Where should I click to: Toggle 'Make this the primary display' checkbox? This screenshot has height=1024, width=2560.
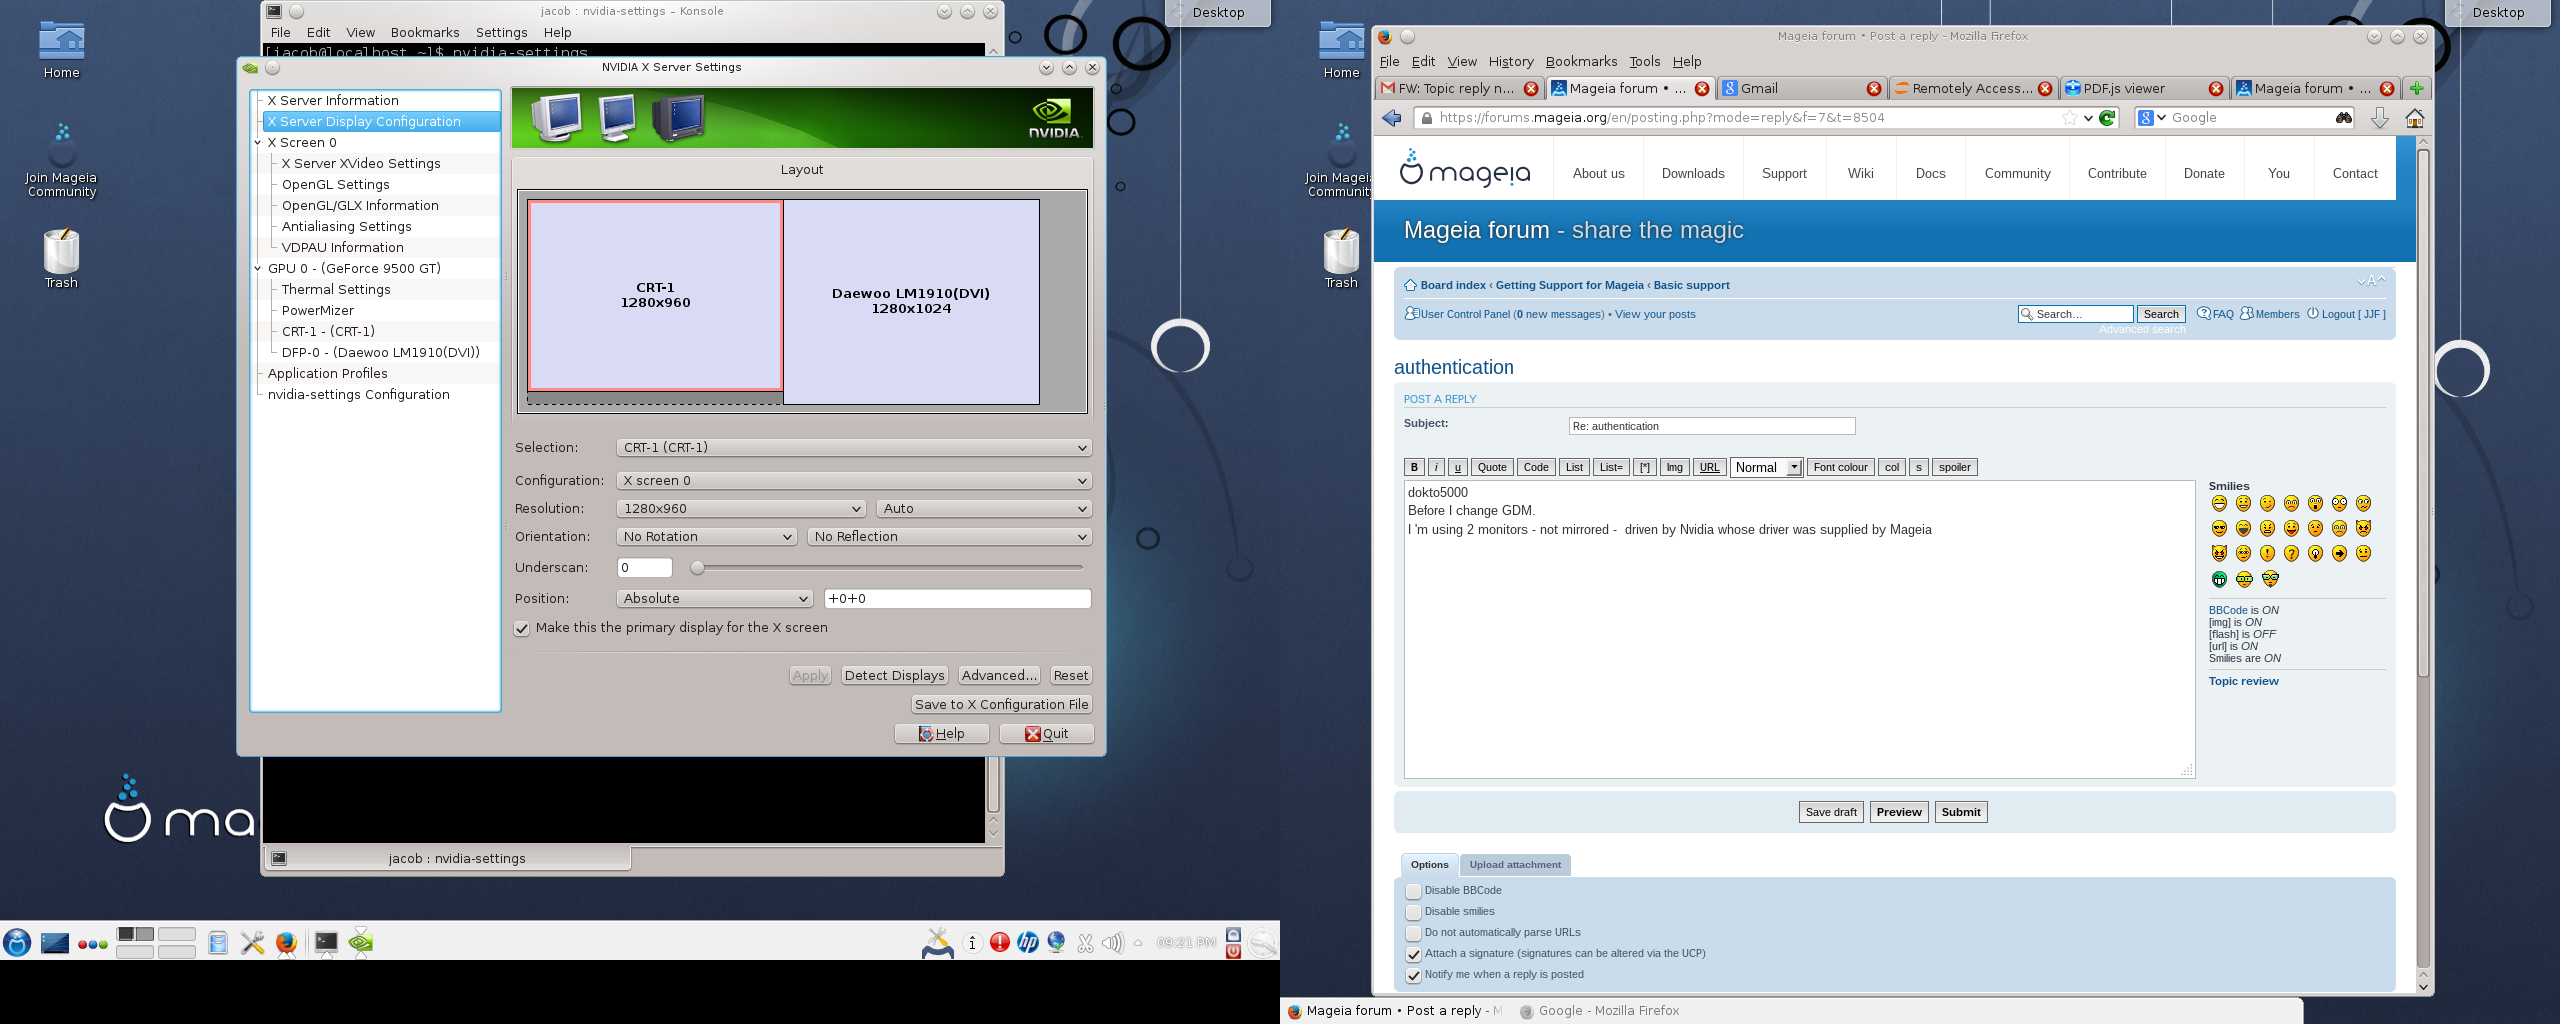click(x=522, y=628)
